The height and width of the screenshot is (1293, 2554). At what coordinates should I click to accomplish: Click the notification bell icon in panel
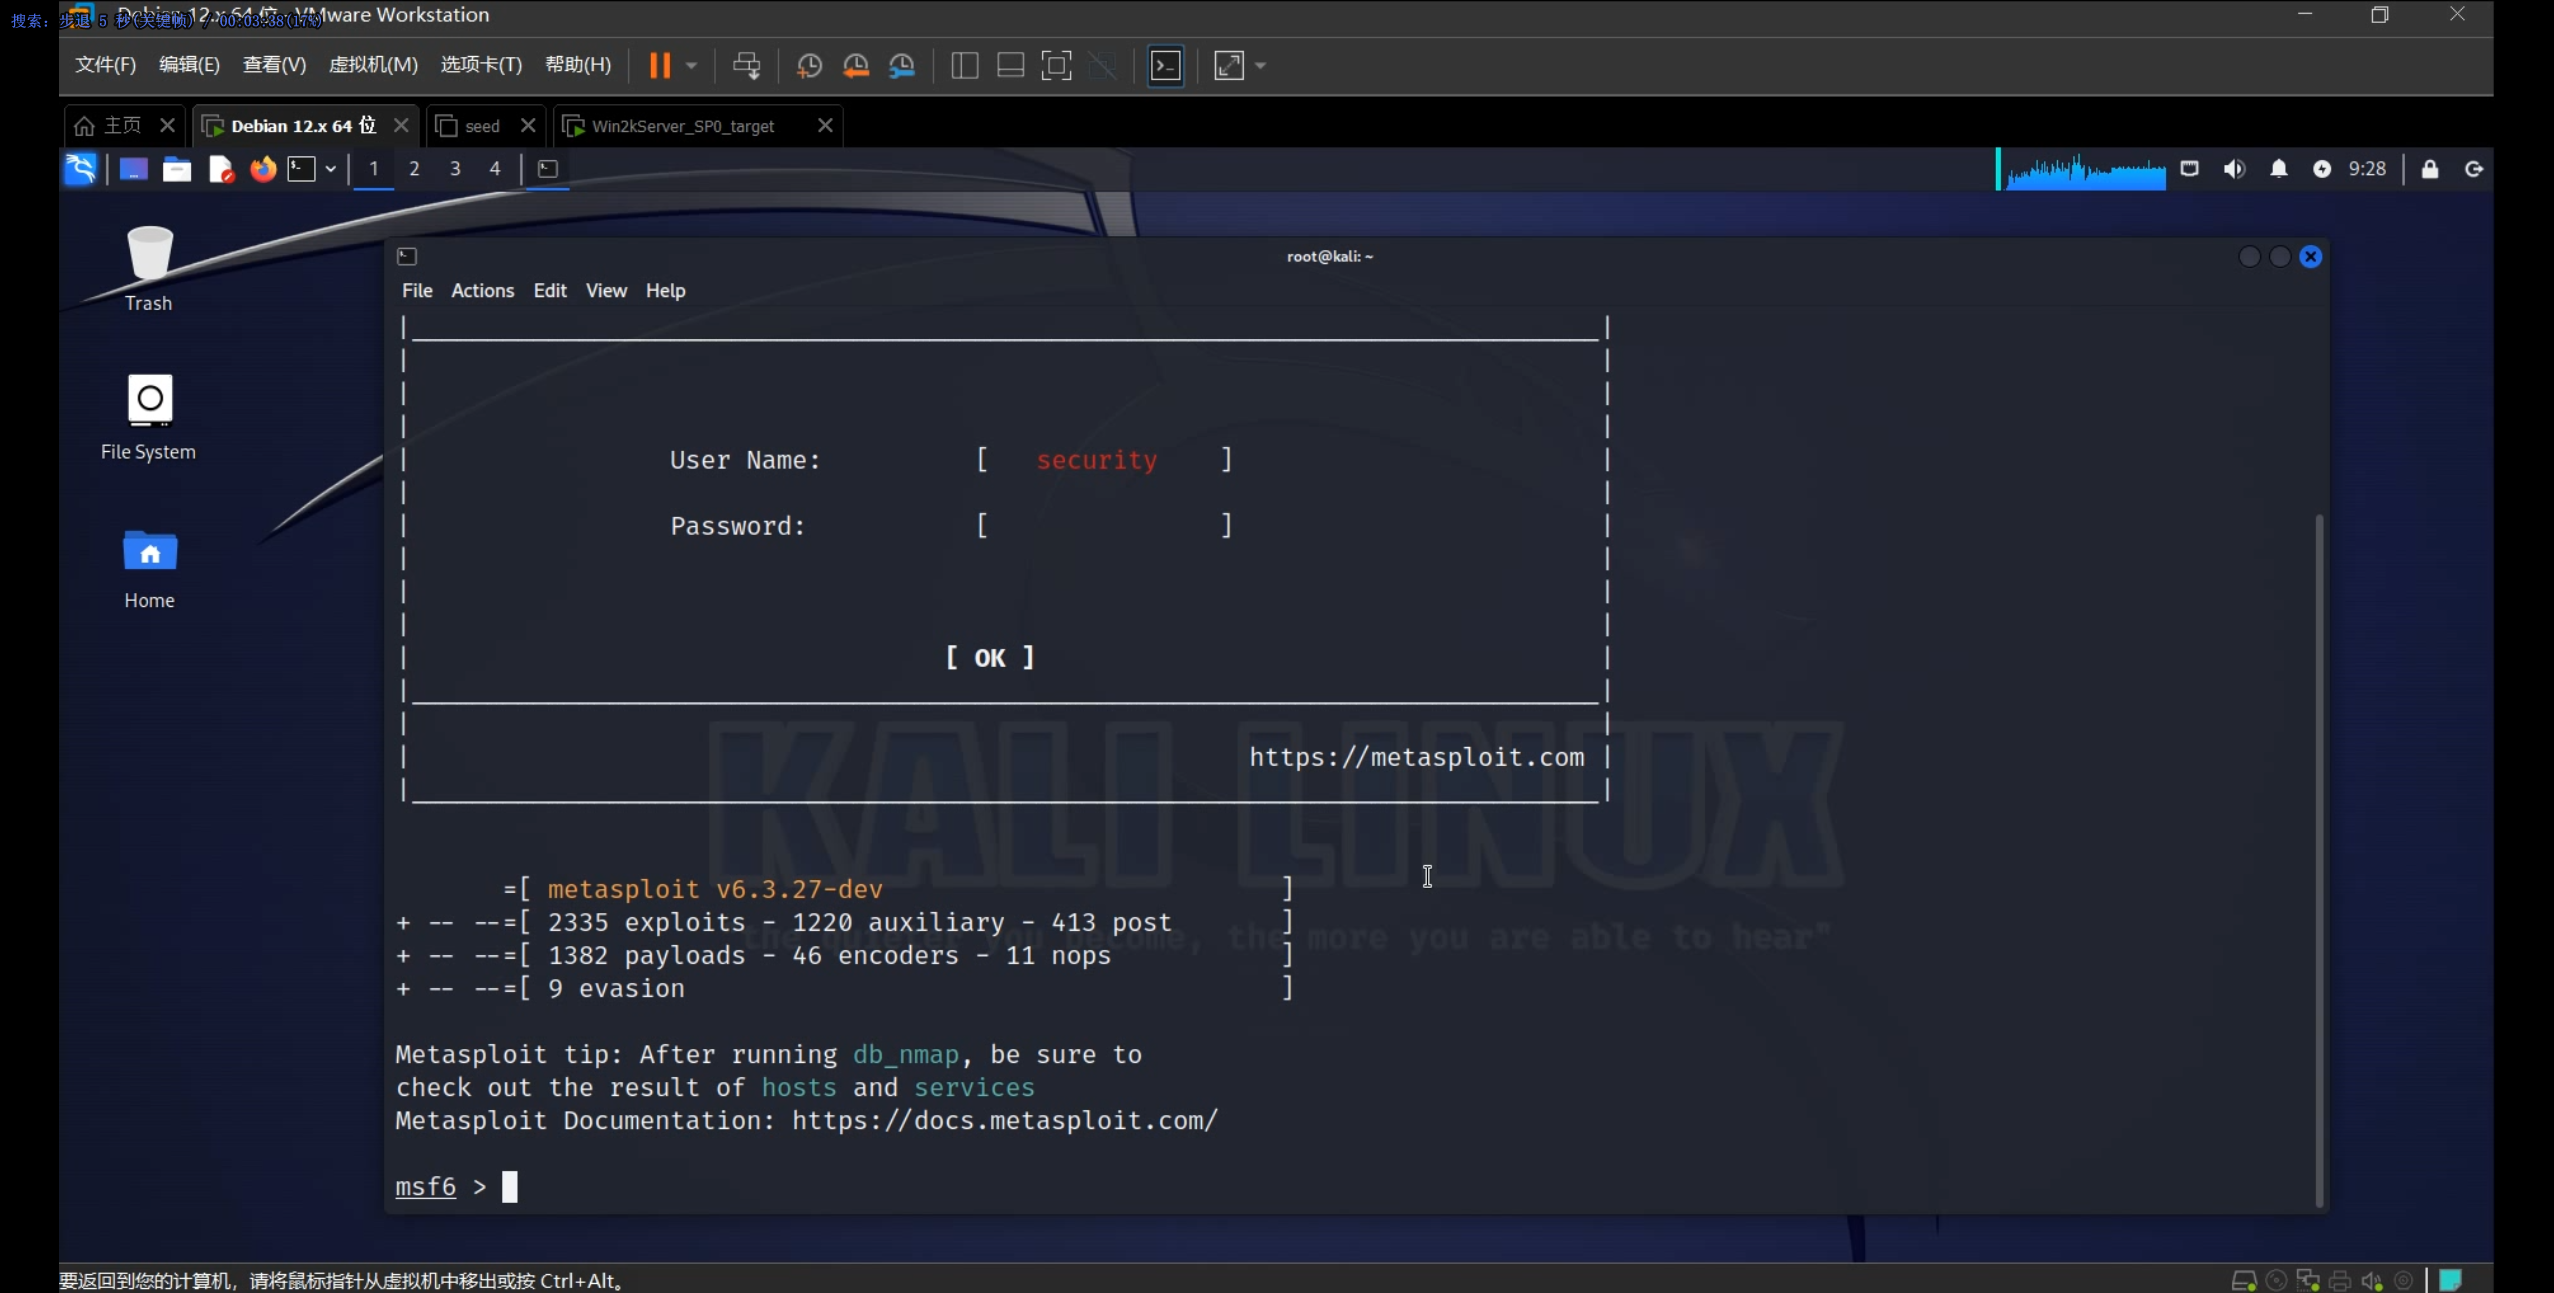(x=2278, y=169)
